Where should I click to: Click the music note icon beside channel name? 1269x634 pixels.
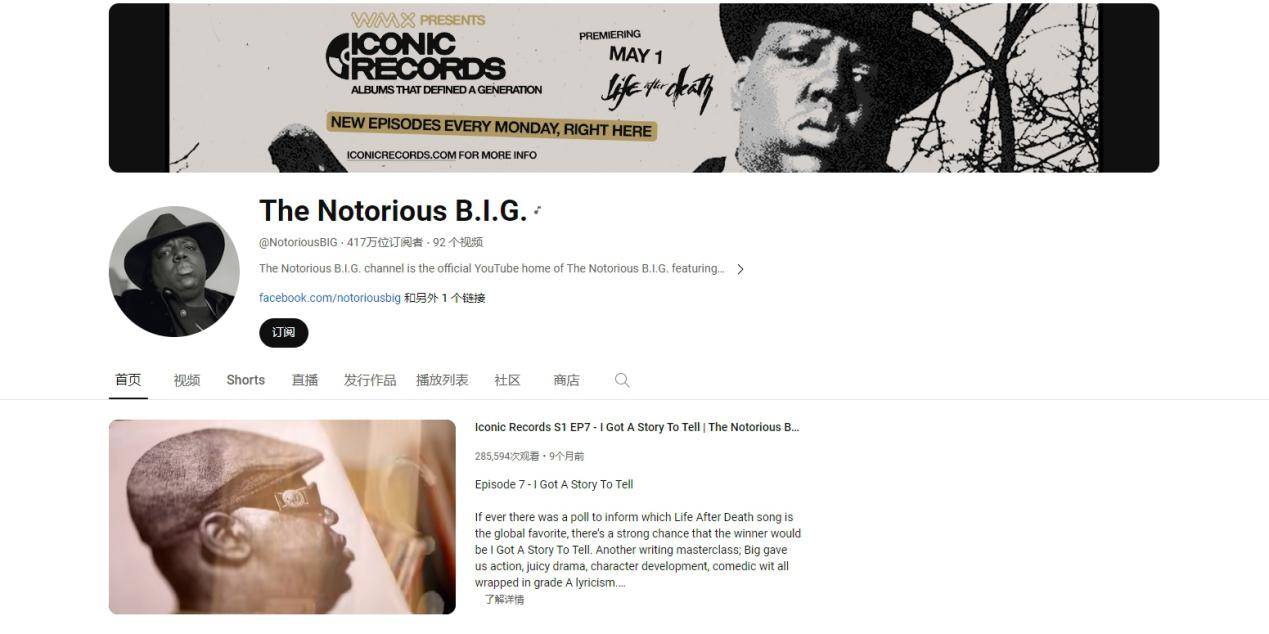pyautogui.click(x=537, y=210)
